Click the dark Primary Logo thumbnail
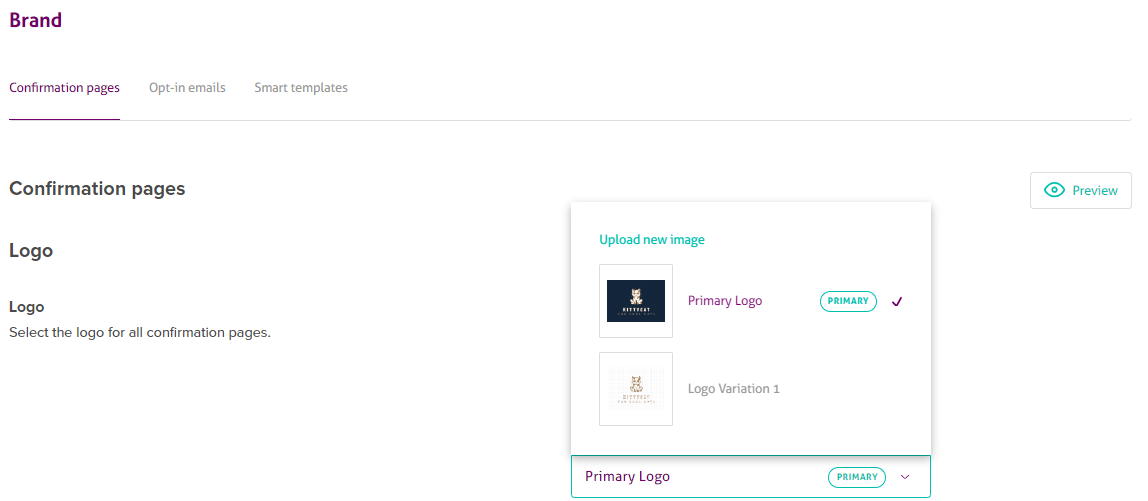This screenshot has width=1148, height=501. point(636,301)
